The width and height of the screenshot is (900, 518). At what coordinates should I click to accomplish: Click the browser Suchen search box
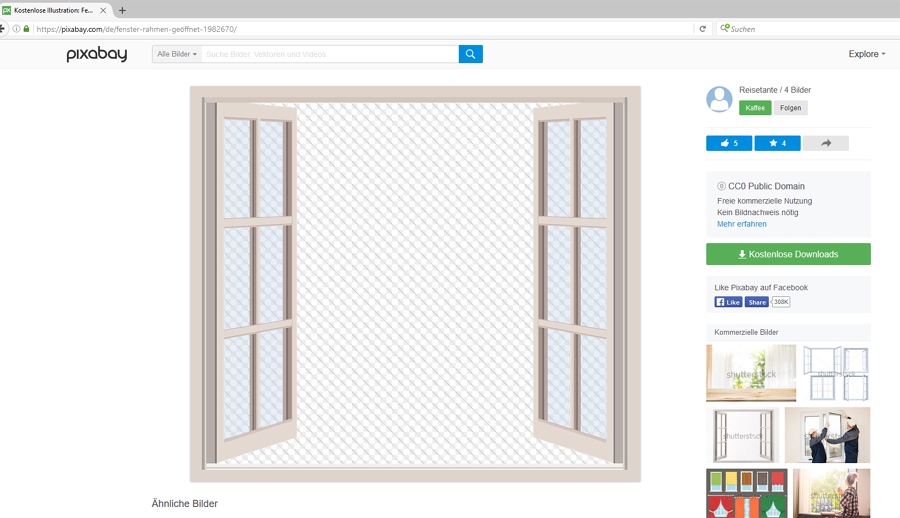809,29
